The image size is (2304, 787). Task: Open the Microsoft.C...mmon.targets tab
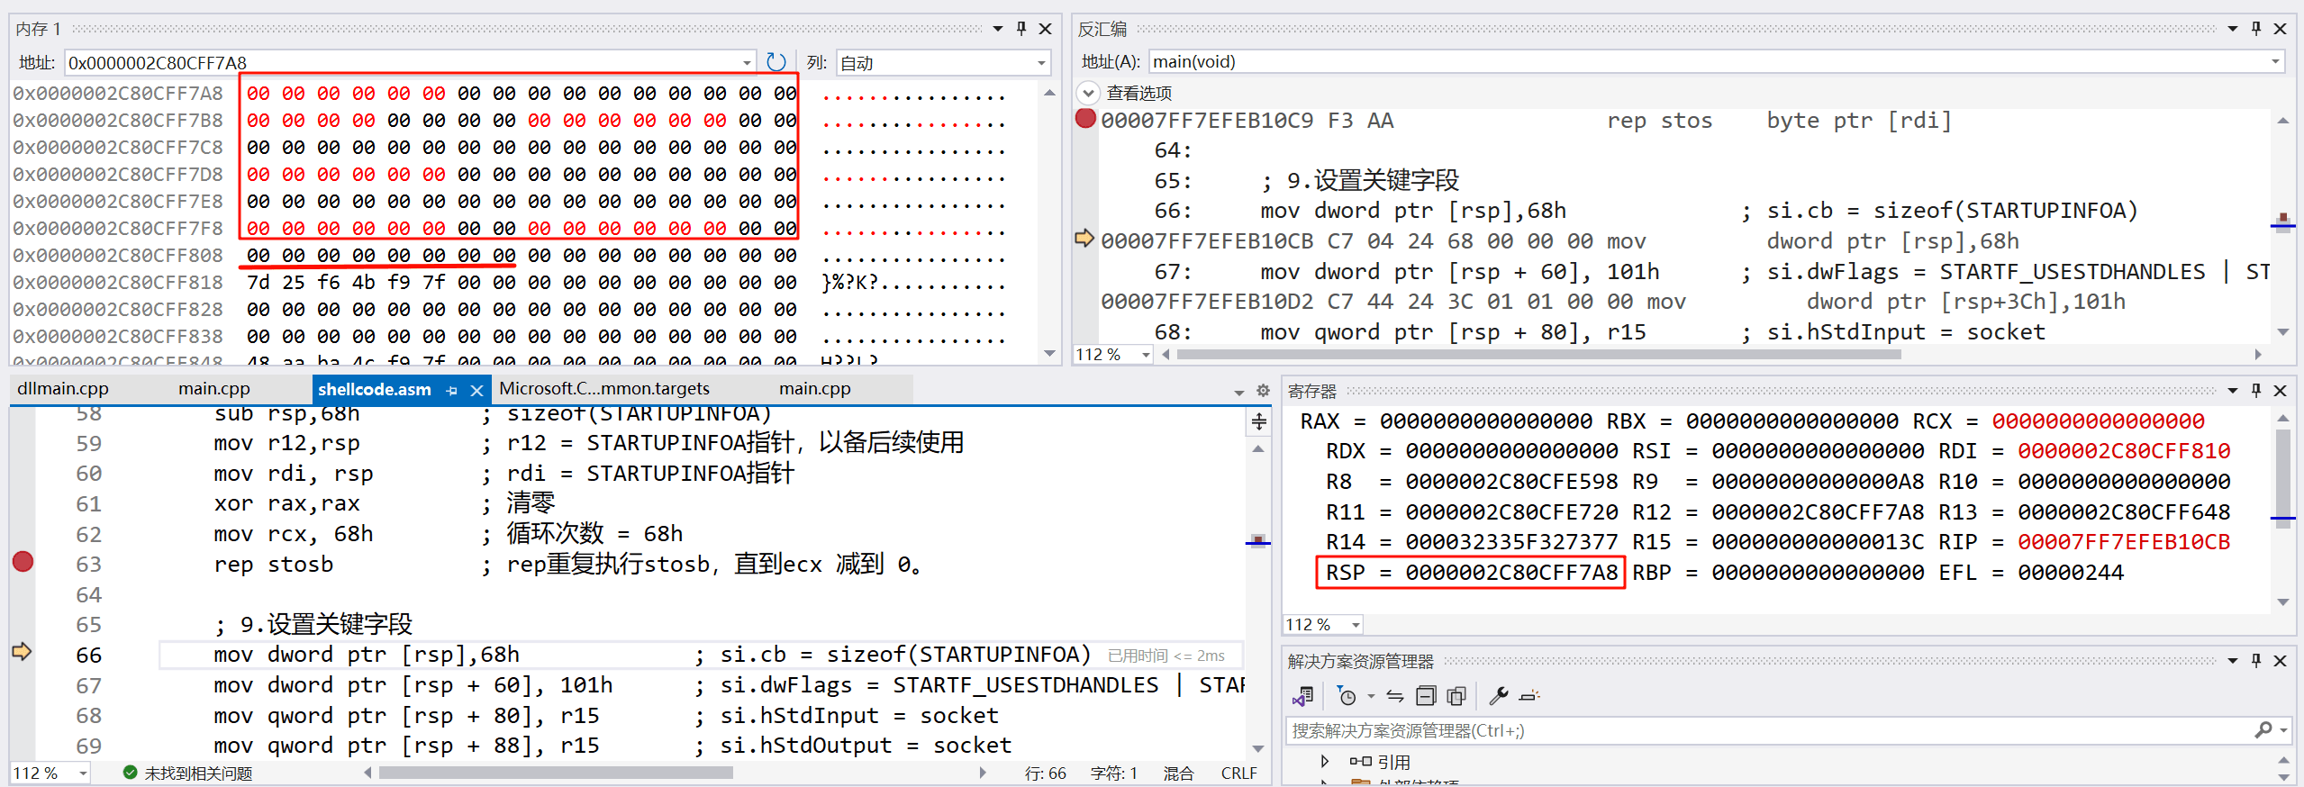[604, 389]
